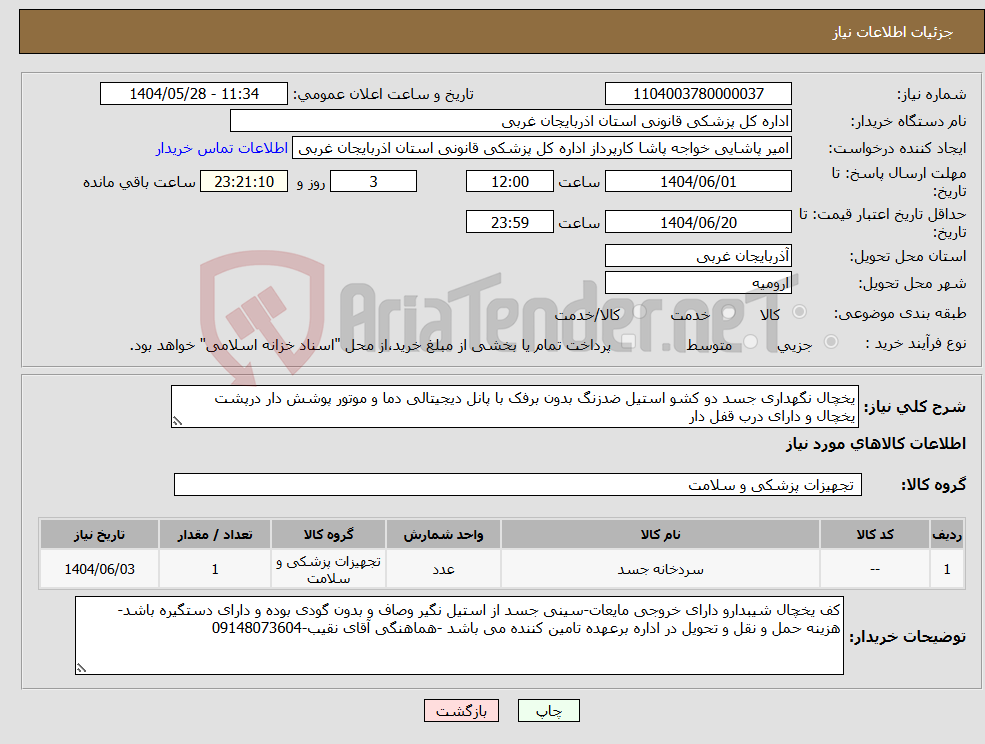Image resolution: width=985 pixels, height=744 pixels.
Task: Click the deadline time field 12:00
Action: pyautogui.click(x=509, y=182)
